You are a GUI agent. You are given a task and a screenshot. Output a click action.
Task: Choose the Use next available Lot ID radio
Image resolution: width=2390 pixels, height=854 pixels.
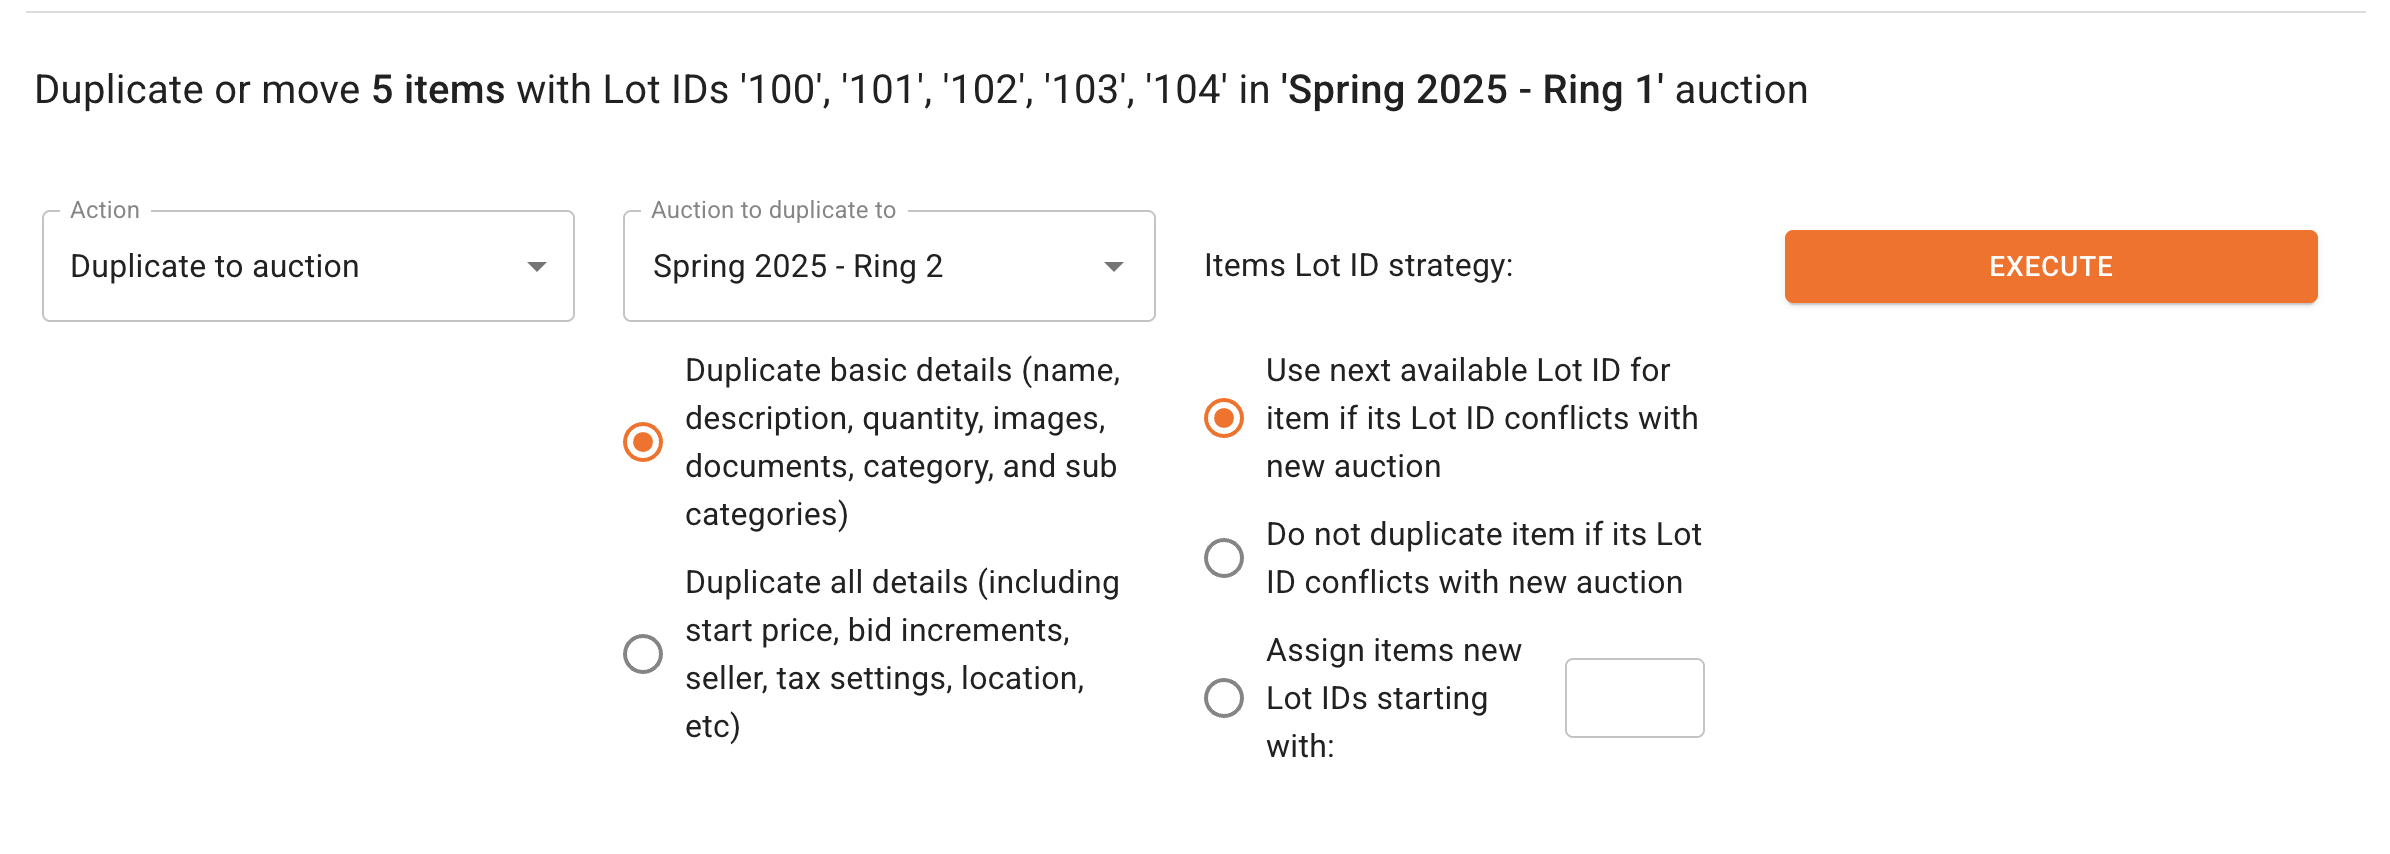(x=1224, y=418)
